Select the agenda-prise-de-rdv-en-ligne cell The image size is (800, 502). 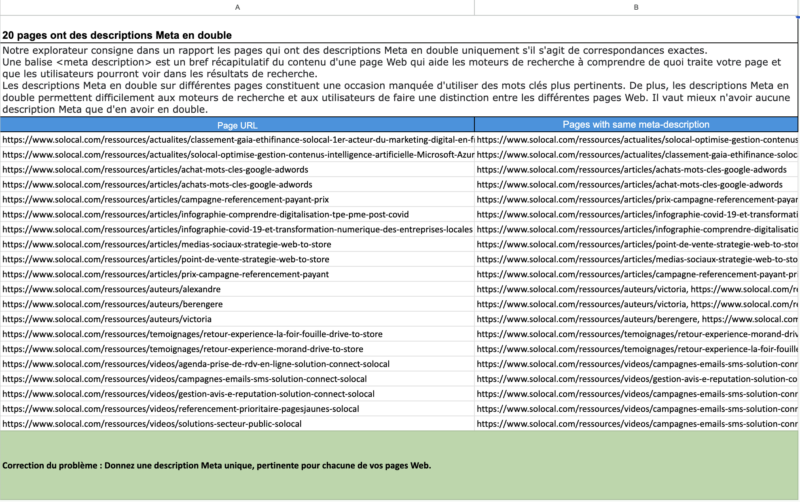[237, 364]
